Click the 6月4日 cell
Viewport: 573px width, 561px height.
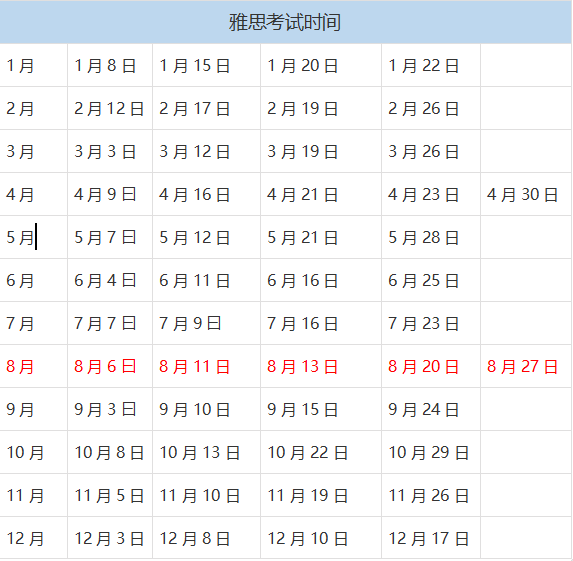click(110, 280)
